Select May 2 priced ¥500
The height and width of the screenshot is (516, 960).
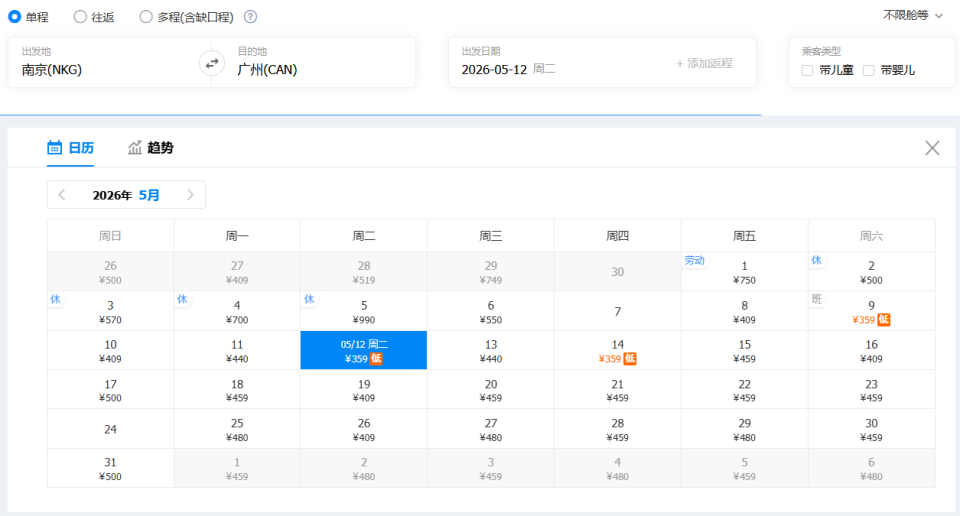(871, 272)
